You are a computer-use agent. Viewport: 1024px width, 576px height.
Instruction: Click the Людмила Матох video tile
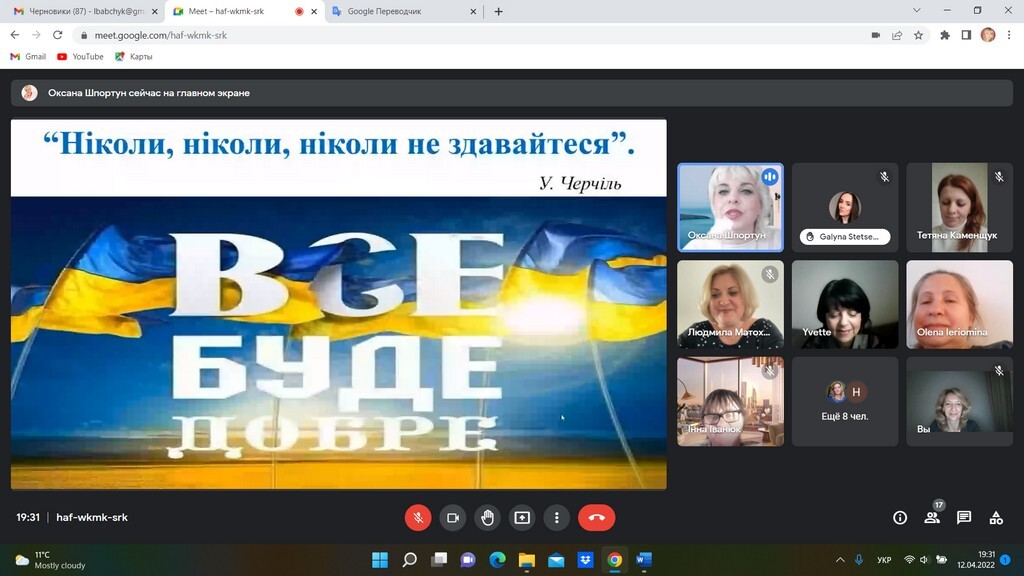[x=730, y=304]
